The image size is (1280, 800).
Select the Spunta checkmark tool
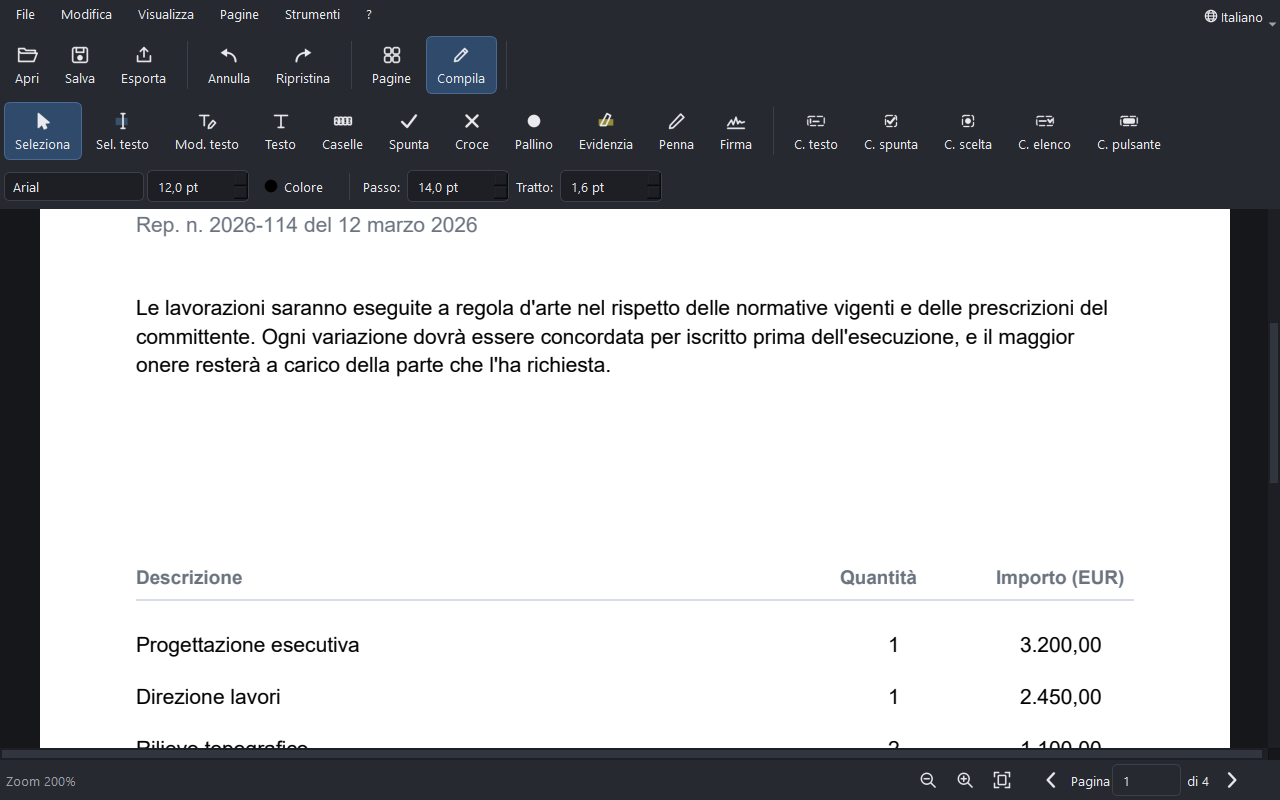point(409,131)
